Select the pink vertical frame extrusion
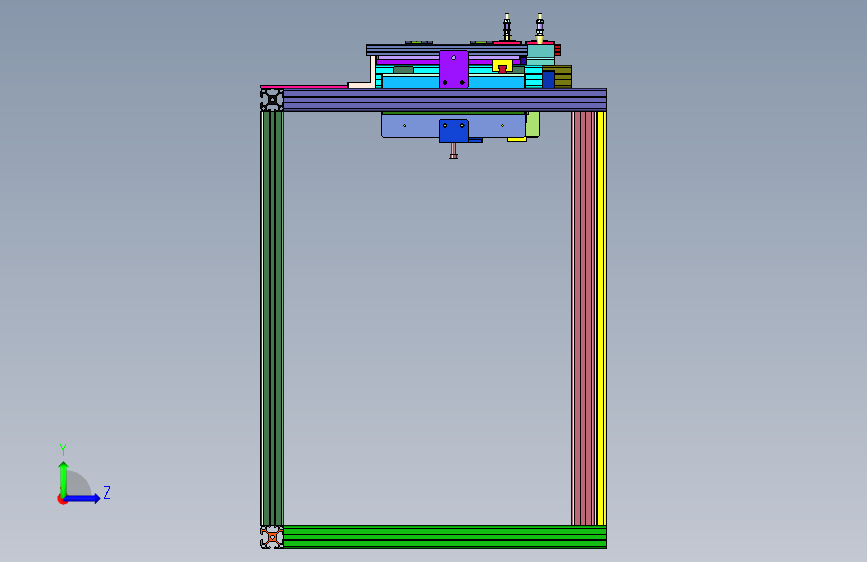Screen dimensions: 867x562 [x=584, y=318]
